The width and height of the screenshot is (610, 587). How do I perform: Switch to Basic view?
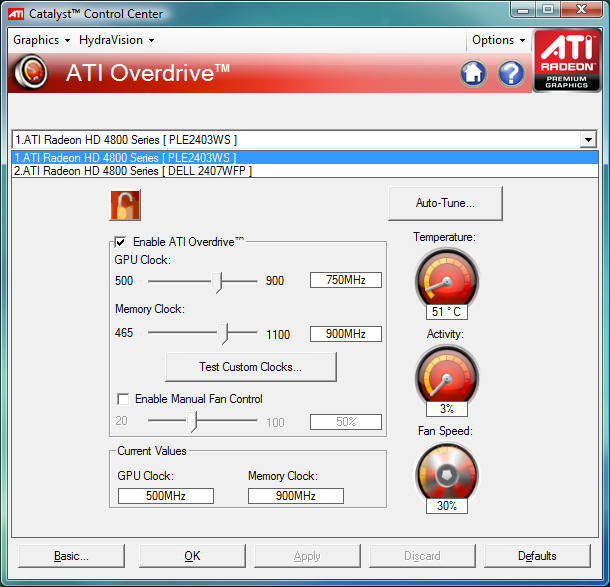[x=71, y=556]
